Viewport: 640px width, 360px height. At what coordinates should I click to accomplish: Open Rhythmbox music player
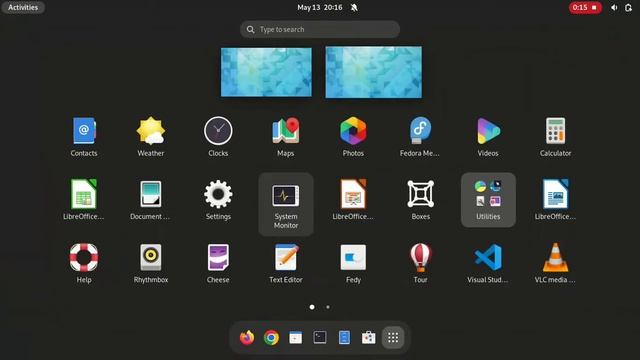pos(151,263)
